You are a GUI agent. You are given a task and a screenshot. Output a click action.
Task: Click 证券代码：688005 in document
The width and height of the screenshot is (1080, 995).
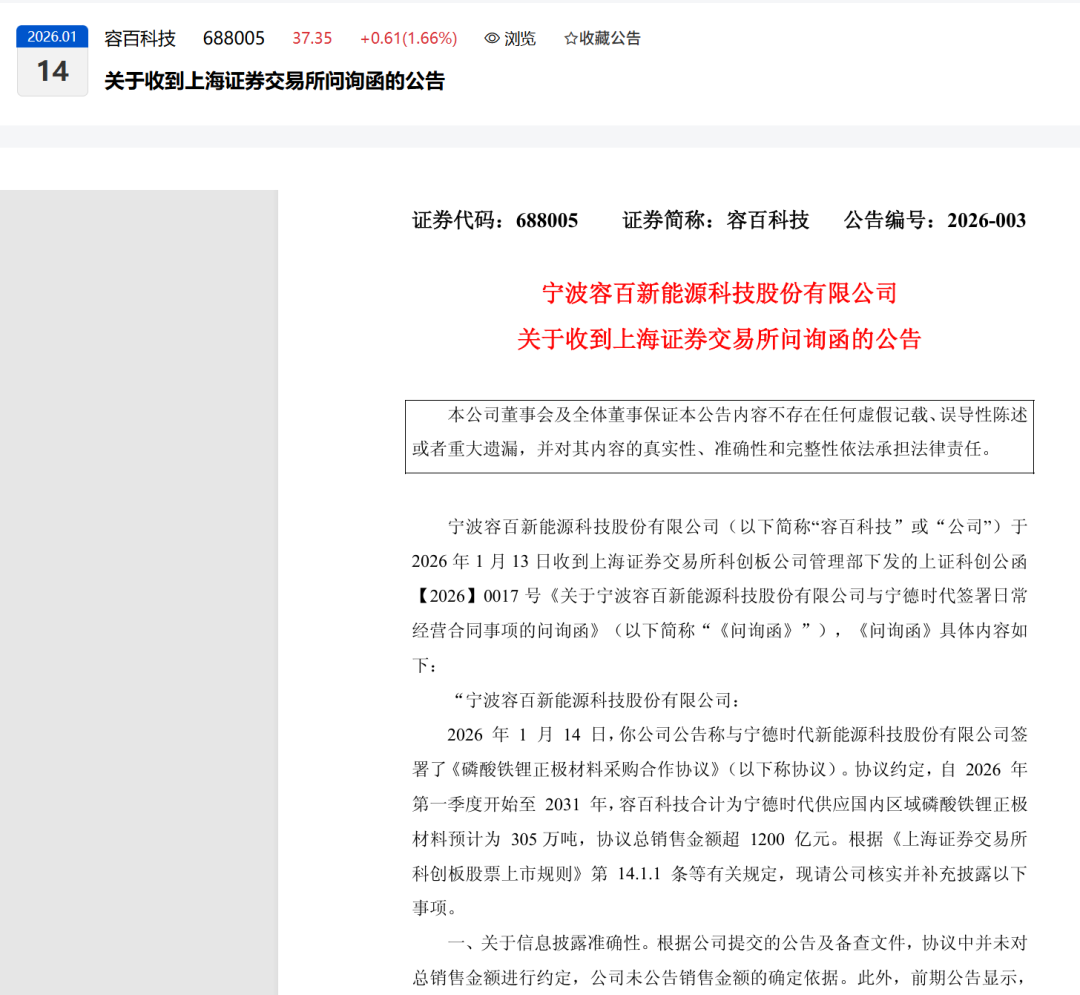click(495, 220)
